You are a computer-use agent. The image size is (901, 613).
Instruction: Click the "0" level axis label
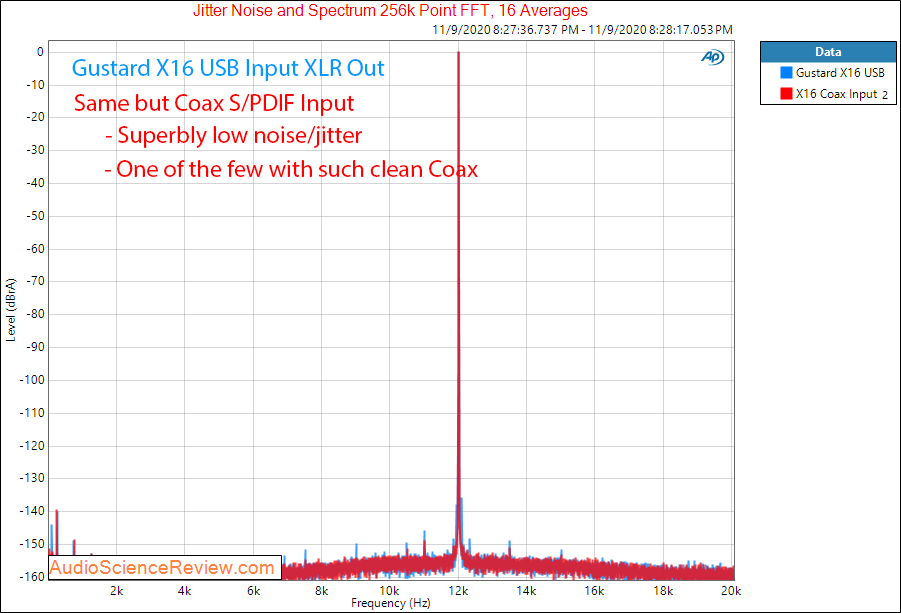click(40, 52)
